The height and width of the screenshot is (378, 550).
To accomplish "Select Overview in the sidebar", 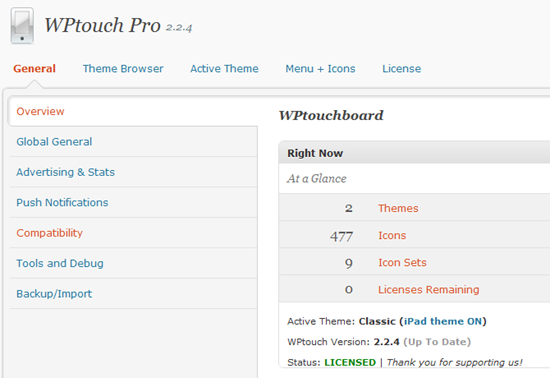I will (x=40, y=112).
